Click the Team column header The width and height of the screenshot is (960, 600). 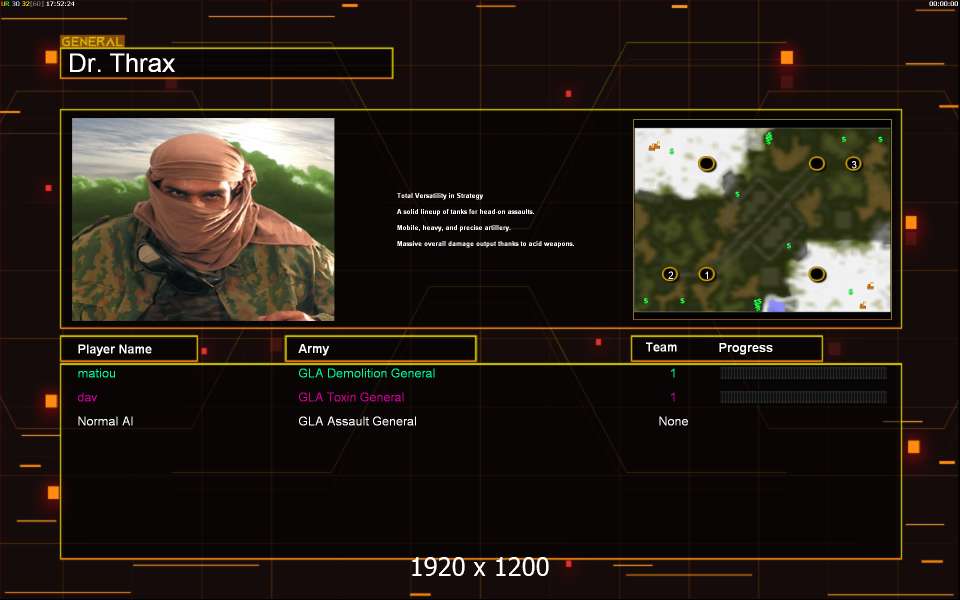pyautogui.click(x=661, y=347)
